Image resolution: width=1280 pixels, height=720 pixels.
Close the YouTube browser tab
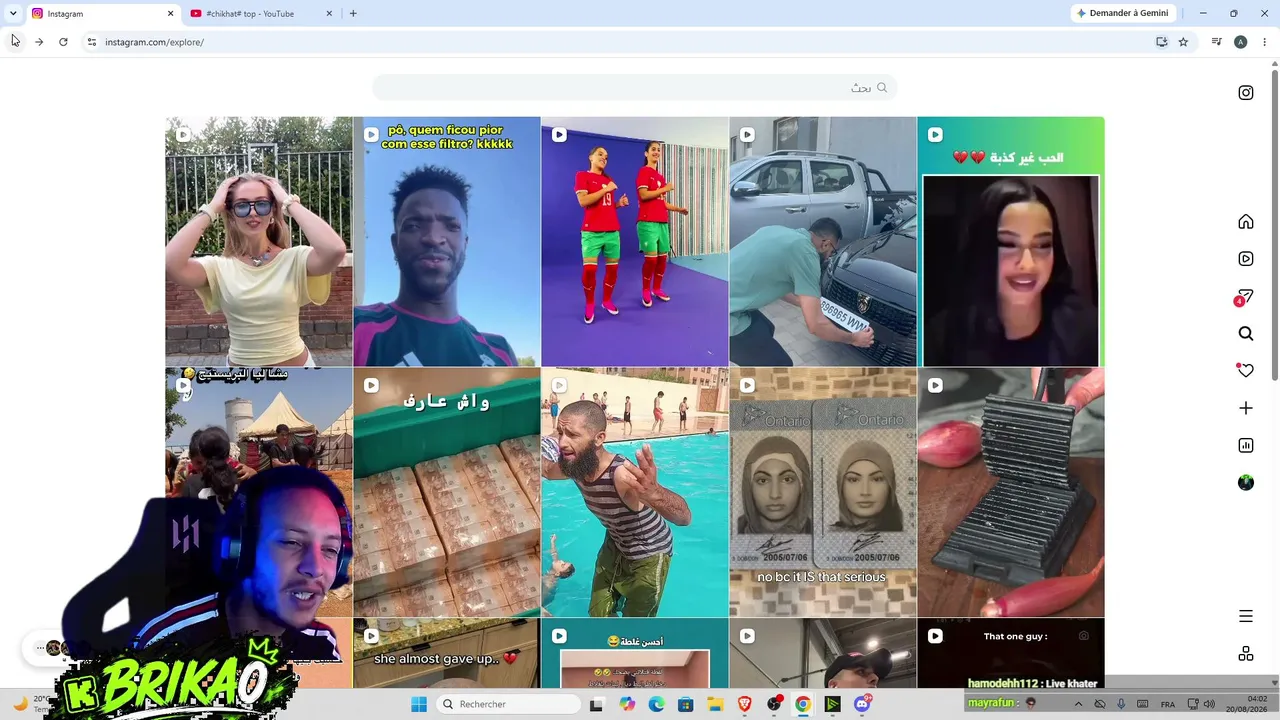(x=329, y=14)
